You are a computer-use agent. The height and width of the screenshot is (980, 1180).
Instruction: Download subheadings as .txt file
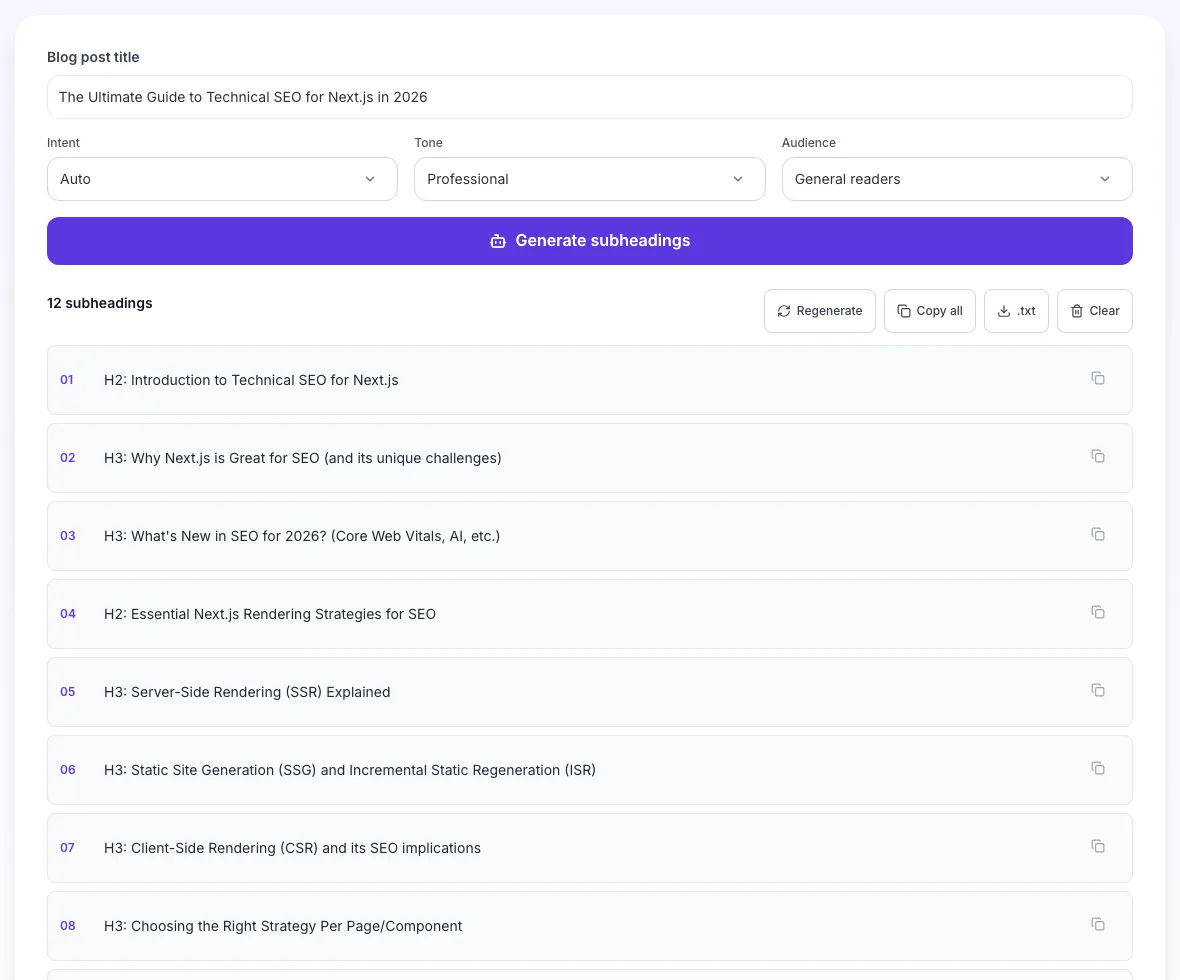(x=1016, y=311)
